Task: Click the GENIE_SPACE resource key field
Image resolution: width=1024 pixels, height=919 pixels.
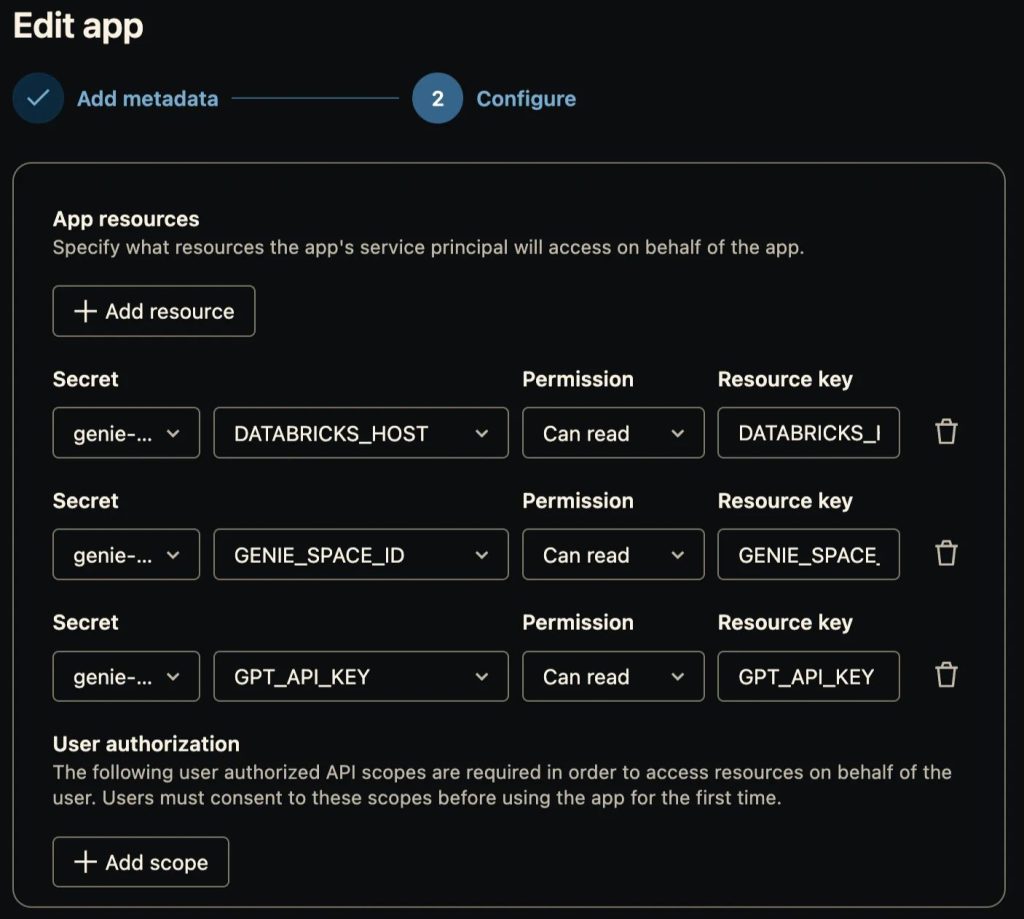Action: pyautogui.click(x=807, y=554)
